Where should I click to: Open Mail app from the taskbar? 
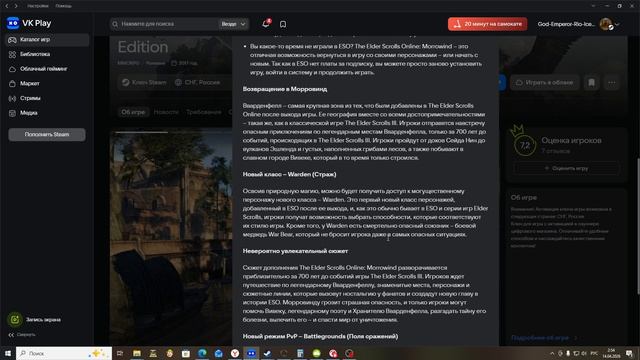click(218, 353)
